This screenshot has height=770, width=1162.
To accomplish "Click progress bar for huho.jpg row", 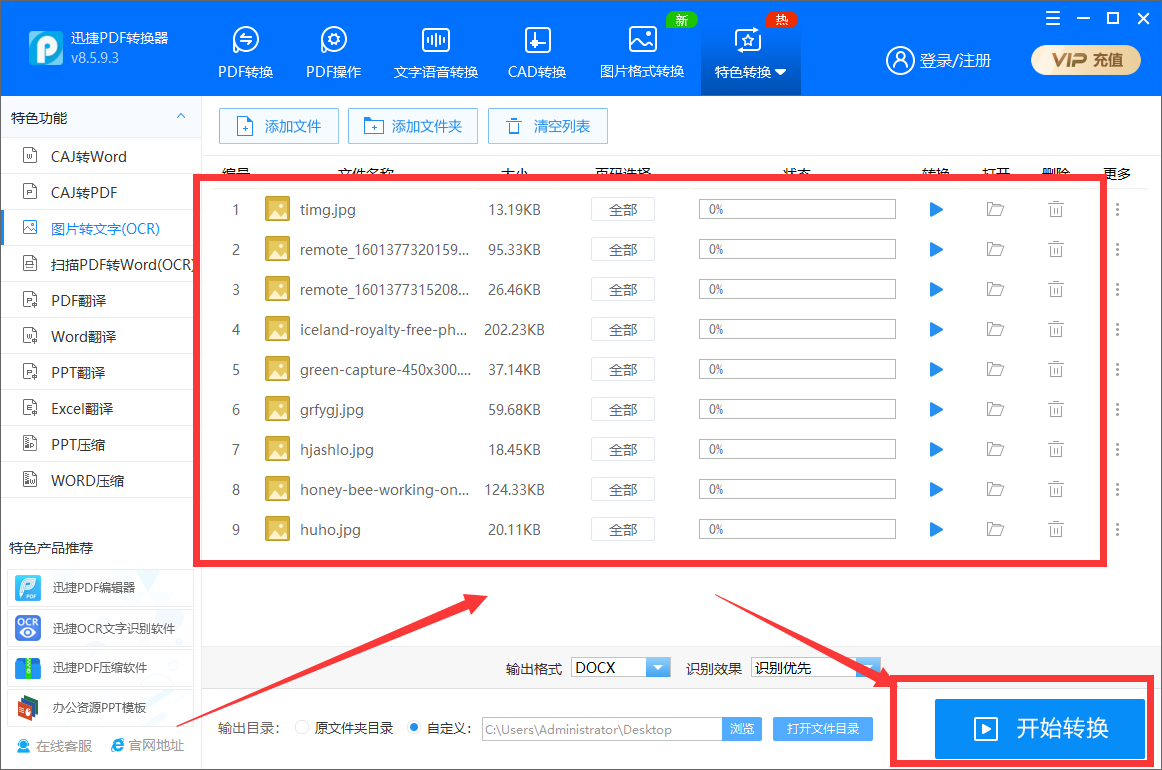I will (x=797, y=529).
